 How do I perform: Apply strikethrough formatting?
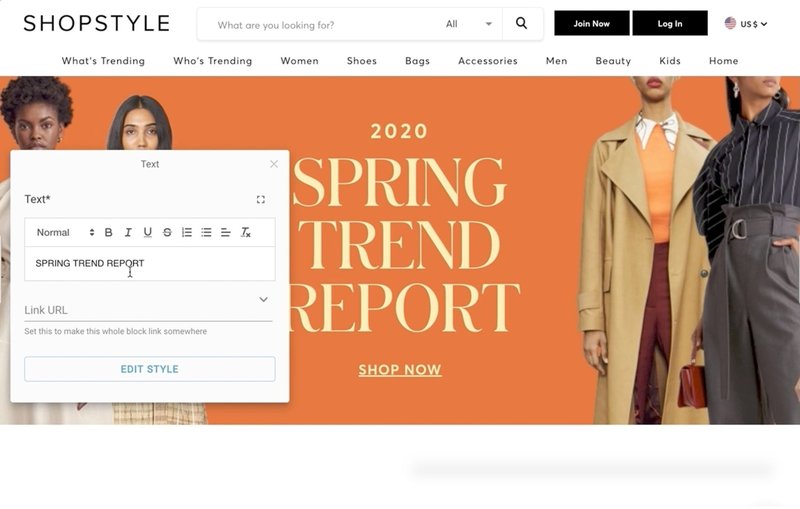click(x=167, y=233)
